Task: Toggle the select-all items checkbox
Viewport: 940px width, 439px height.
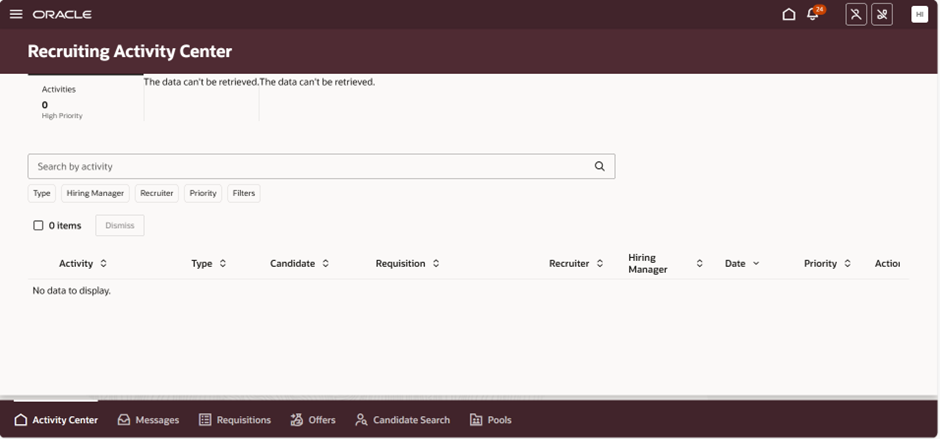Action: pyautogui.click(x=38, y=225)
